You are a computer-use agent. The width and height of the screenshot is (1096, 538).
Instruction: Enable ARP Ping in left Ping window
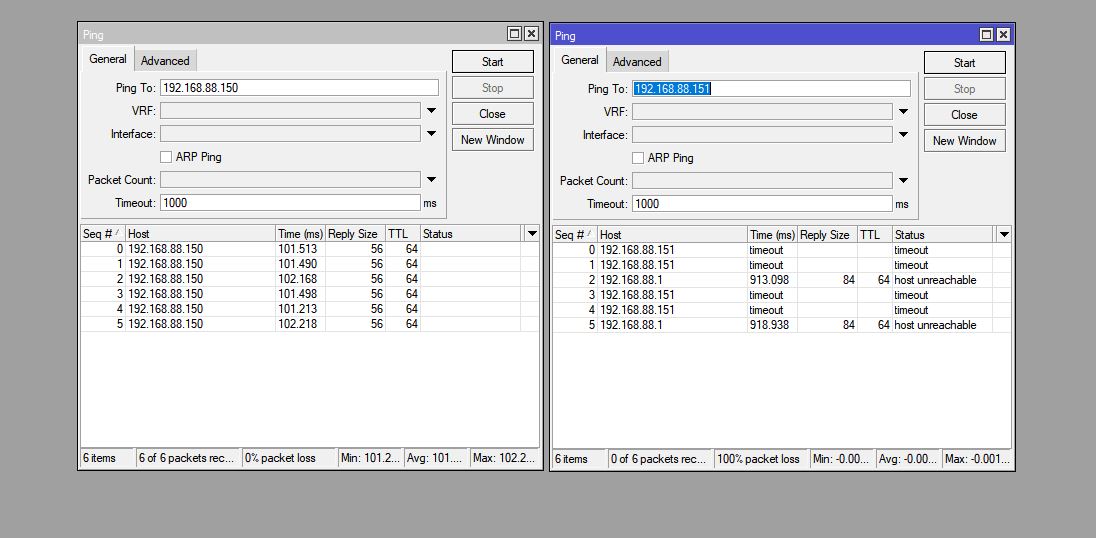[166, 157]
